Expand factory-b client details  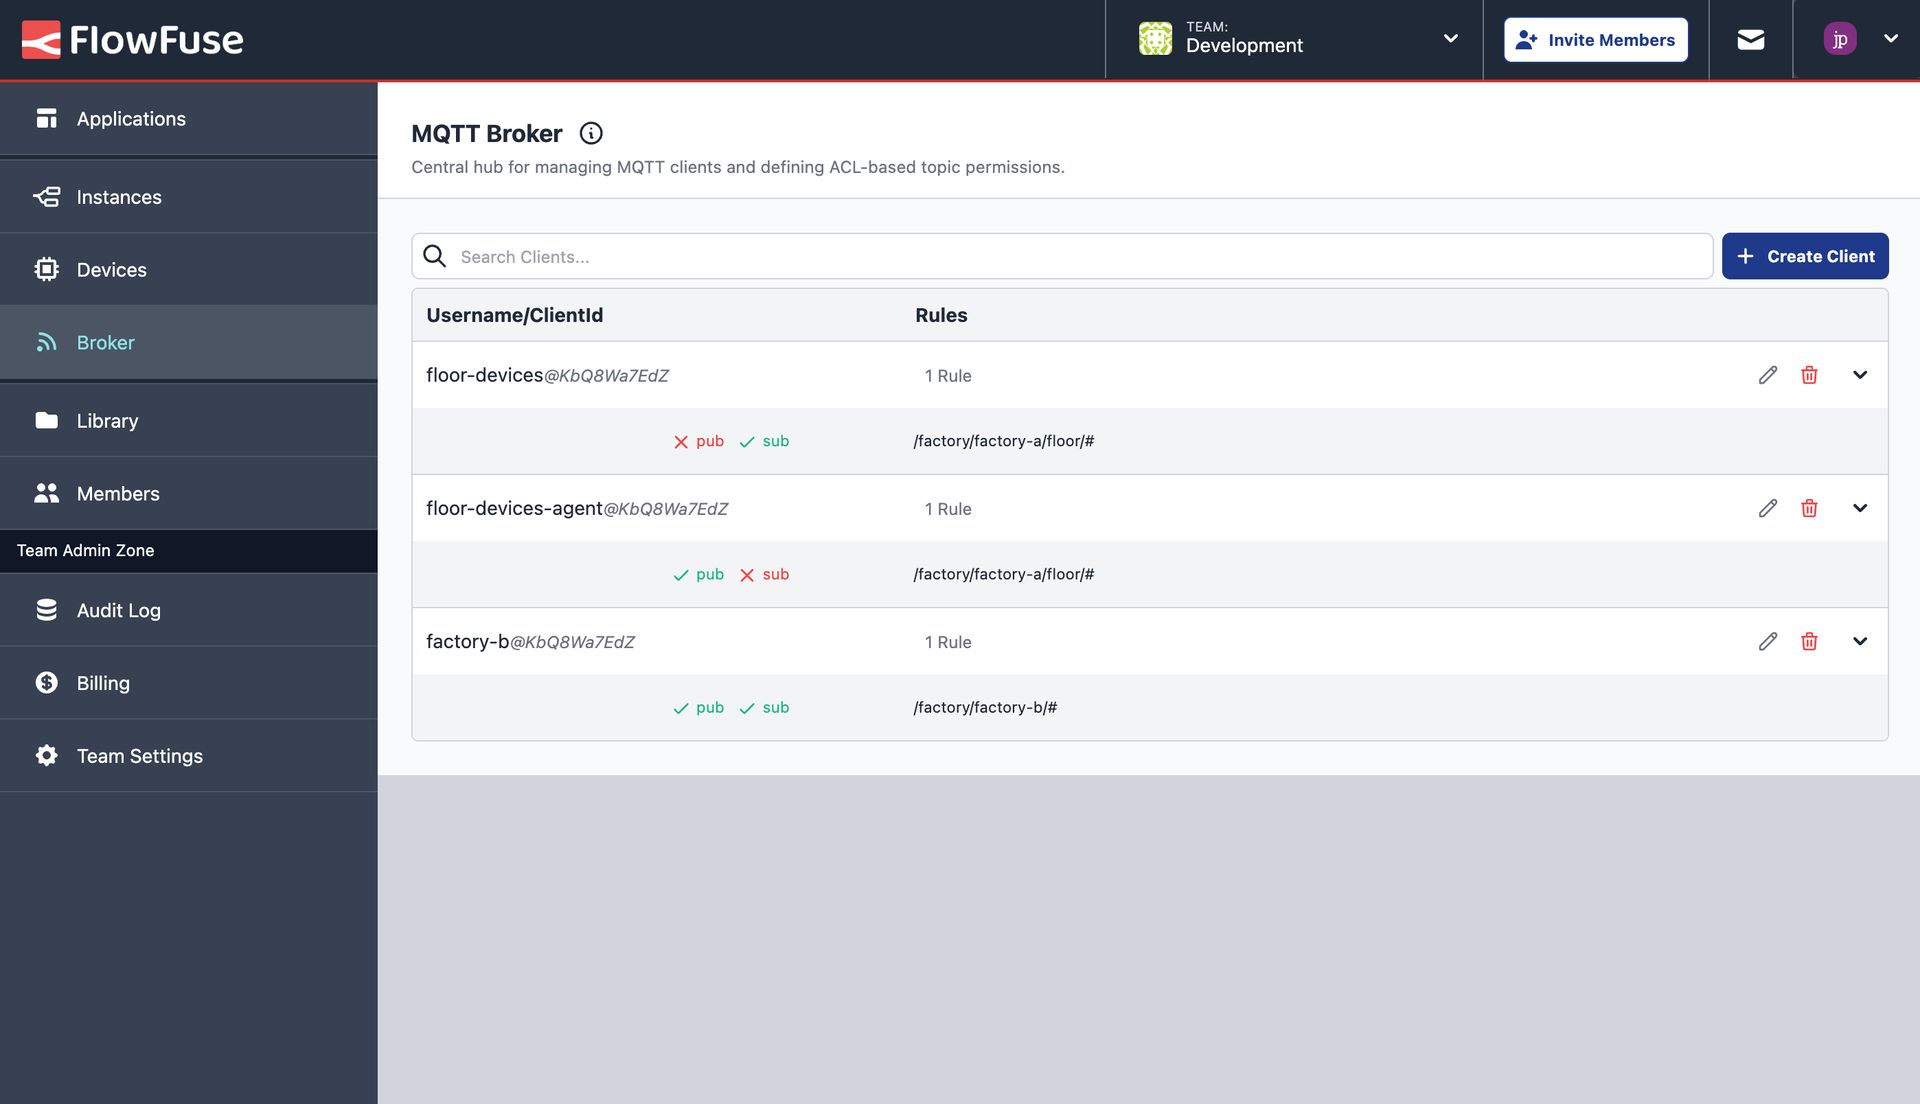pos(1859,641)
